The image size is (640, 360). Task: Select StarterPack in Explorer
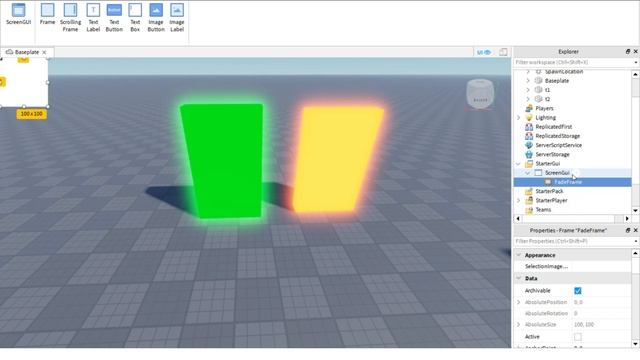click(x=549, y=191)
